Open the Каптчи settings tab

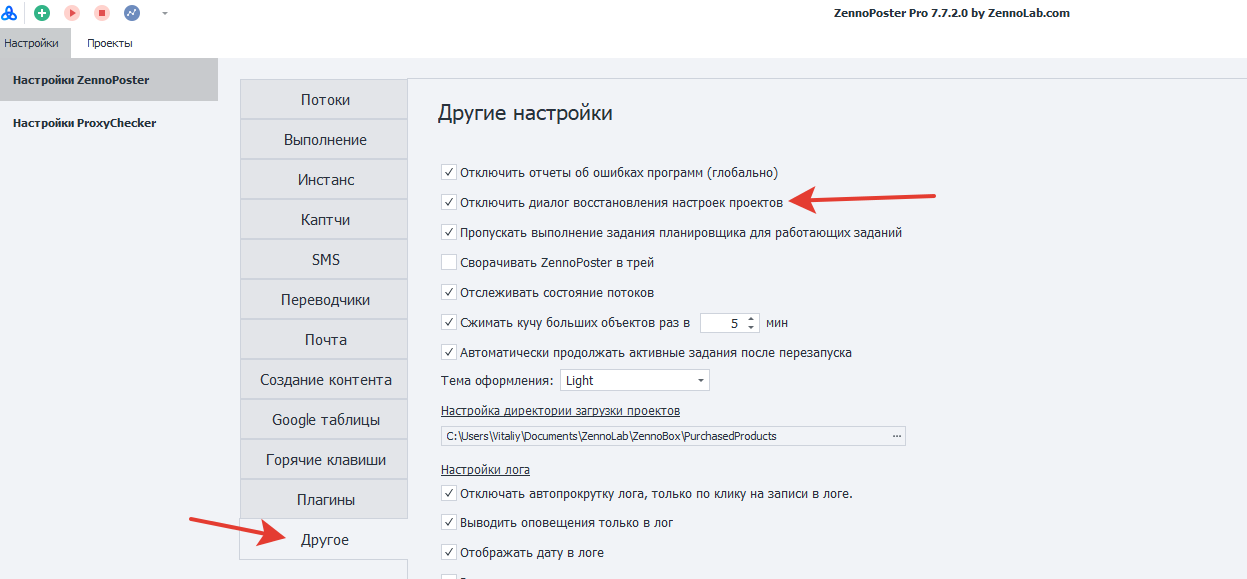324,220
